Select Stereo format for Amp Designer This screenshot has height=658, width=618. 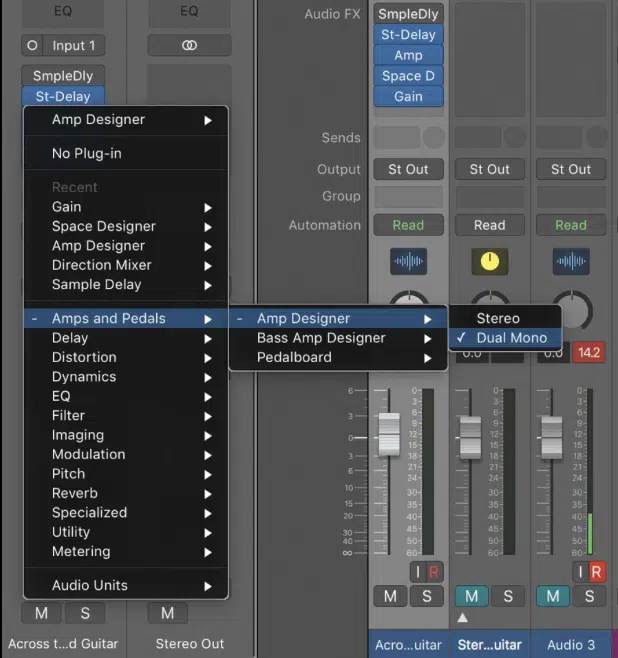(x=506, y=318)
